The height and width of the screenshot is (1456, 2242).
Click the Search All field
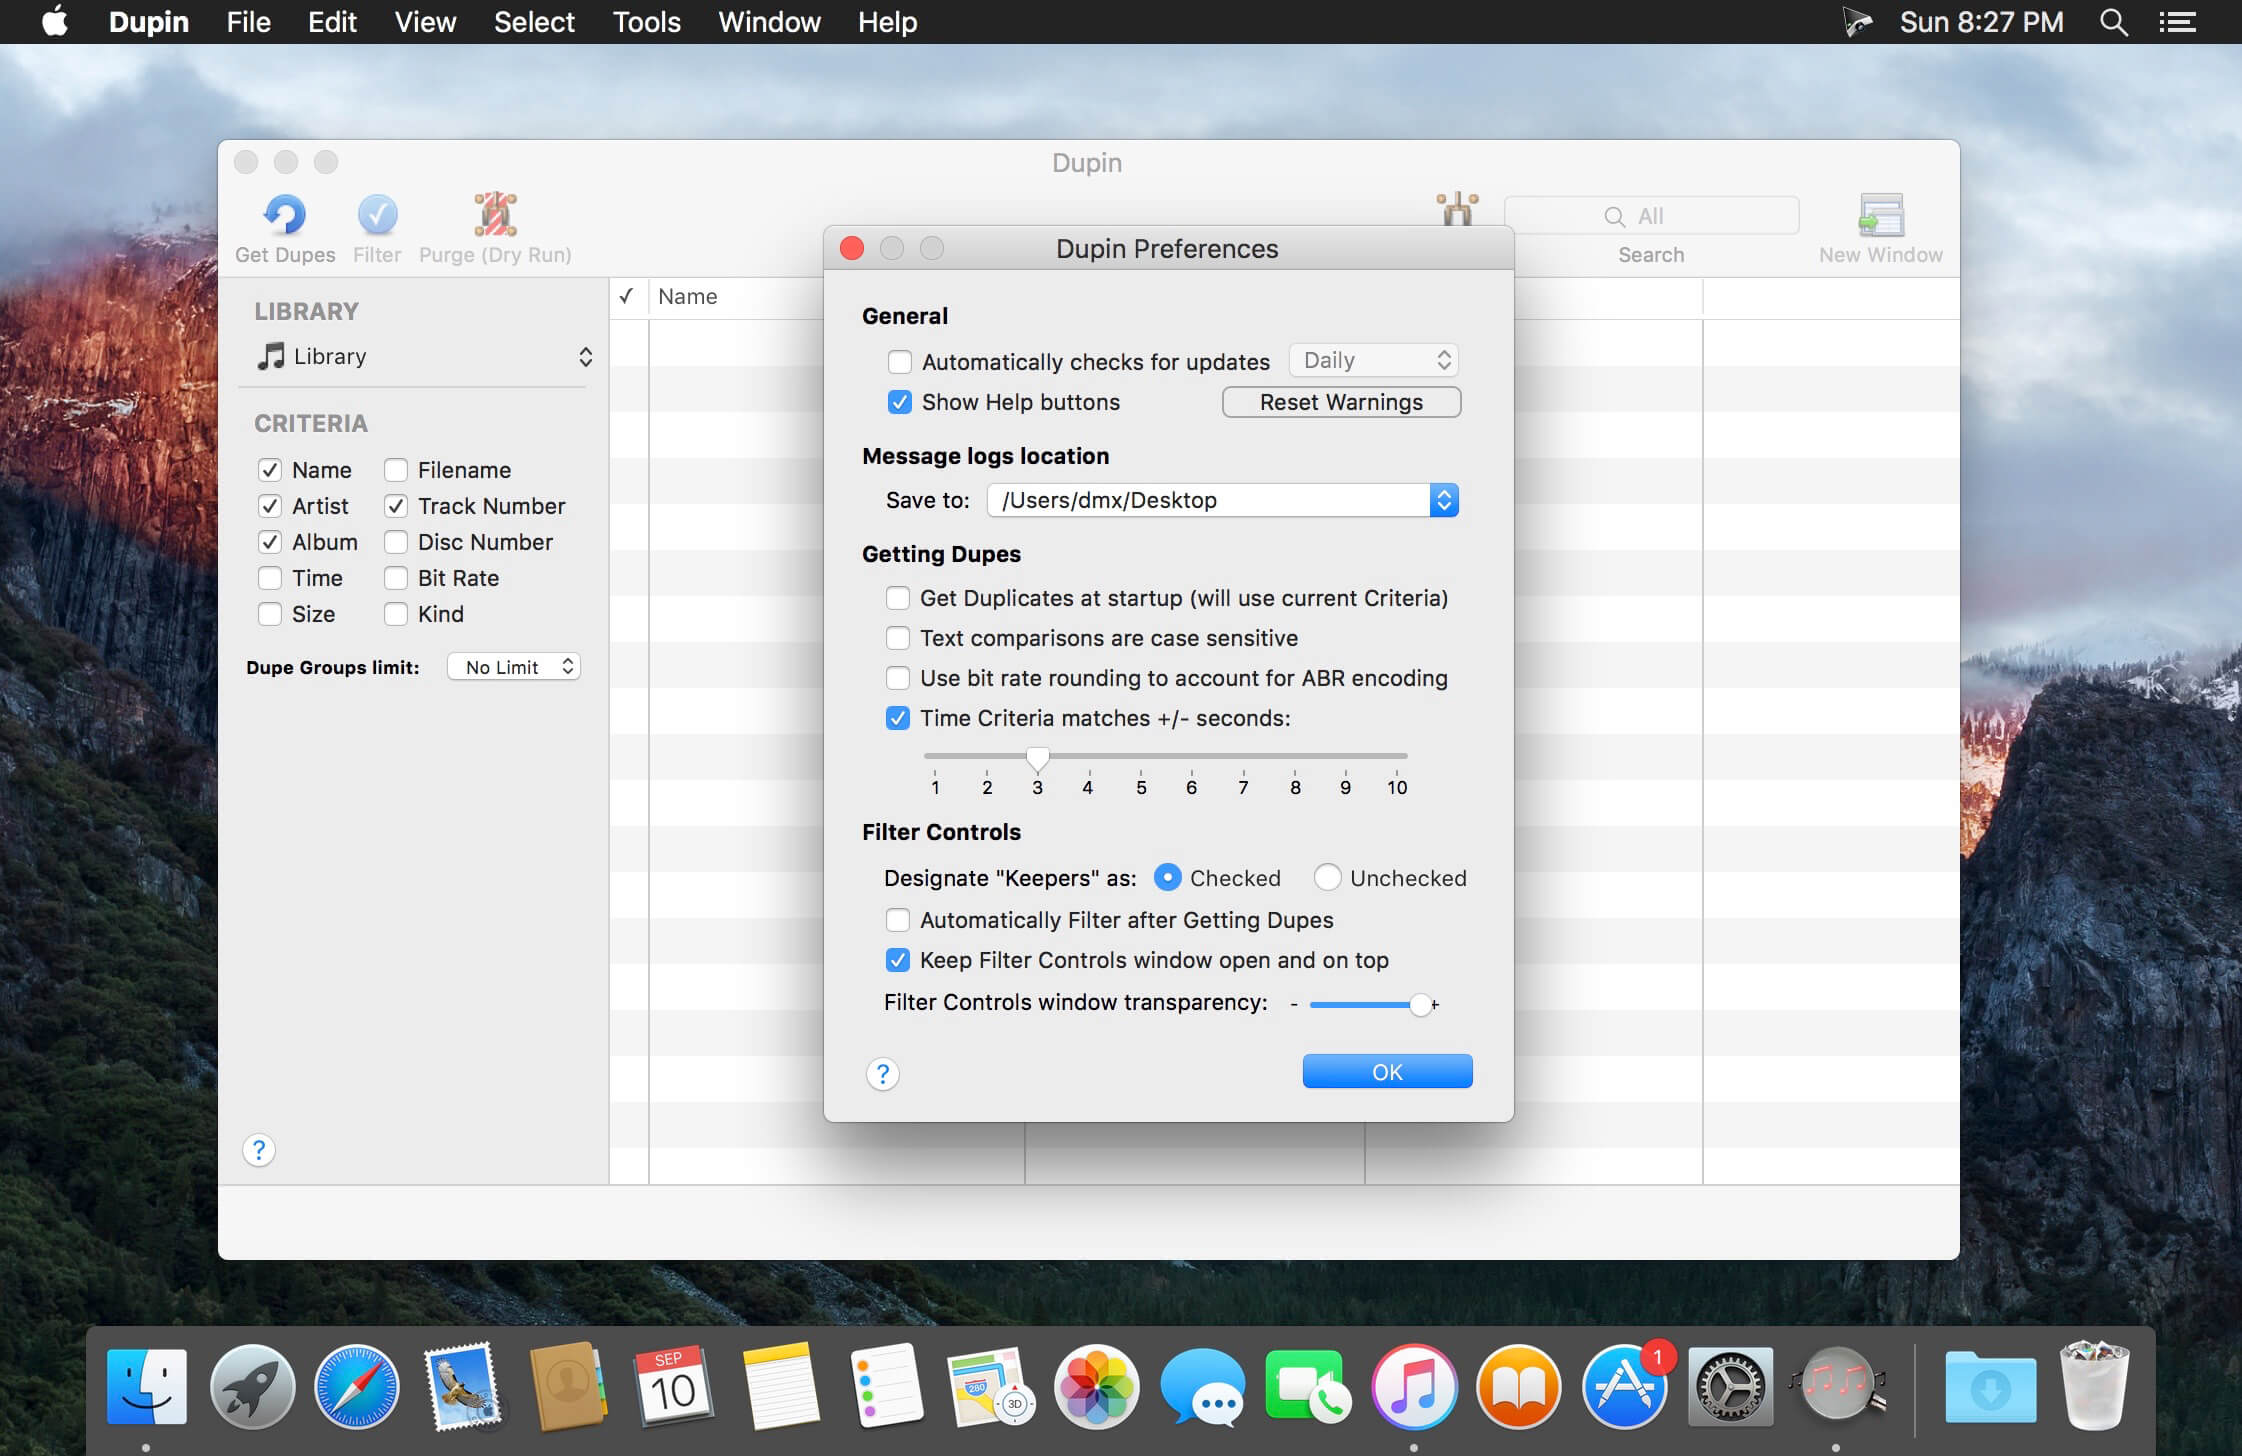[x=1651, y=216]
